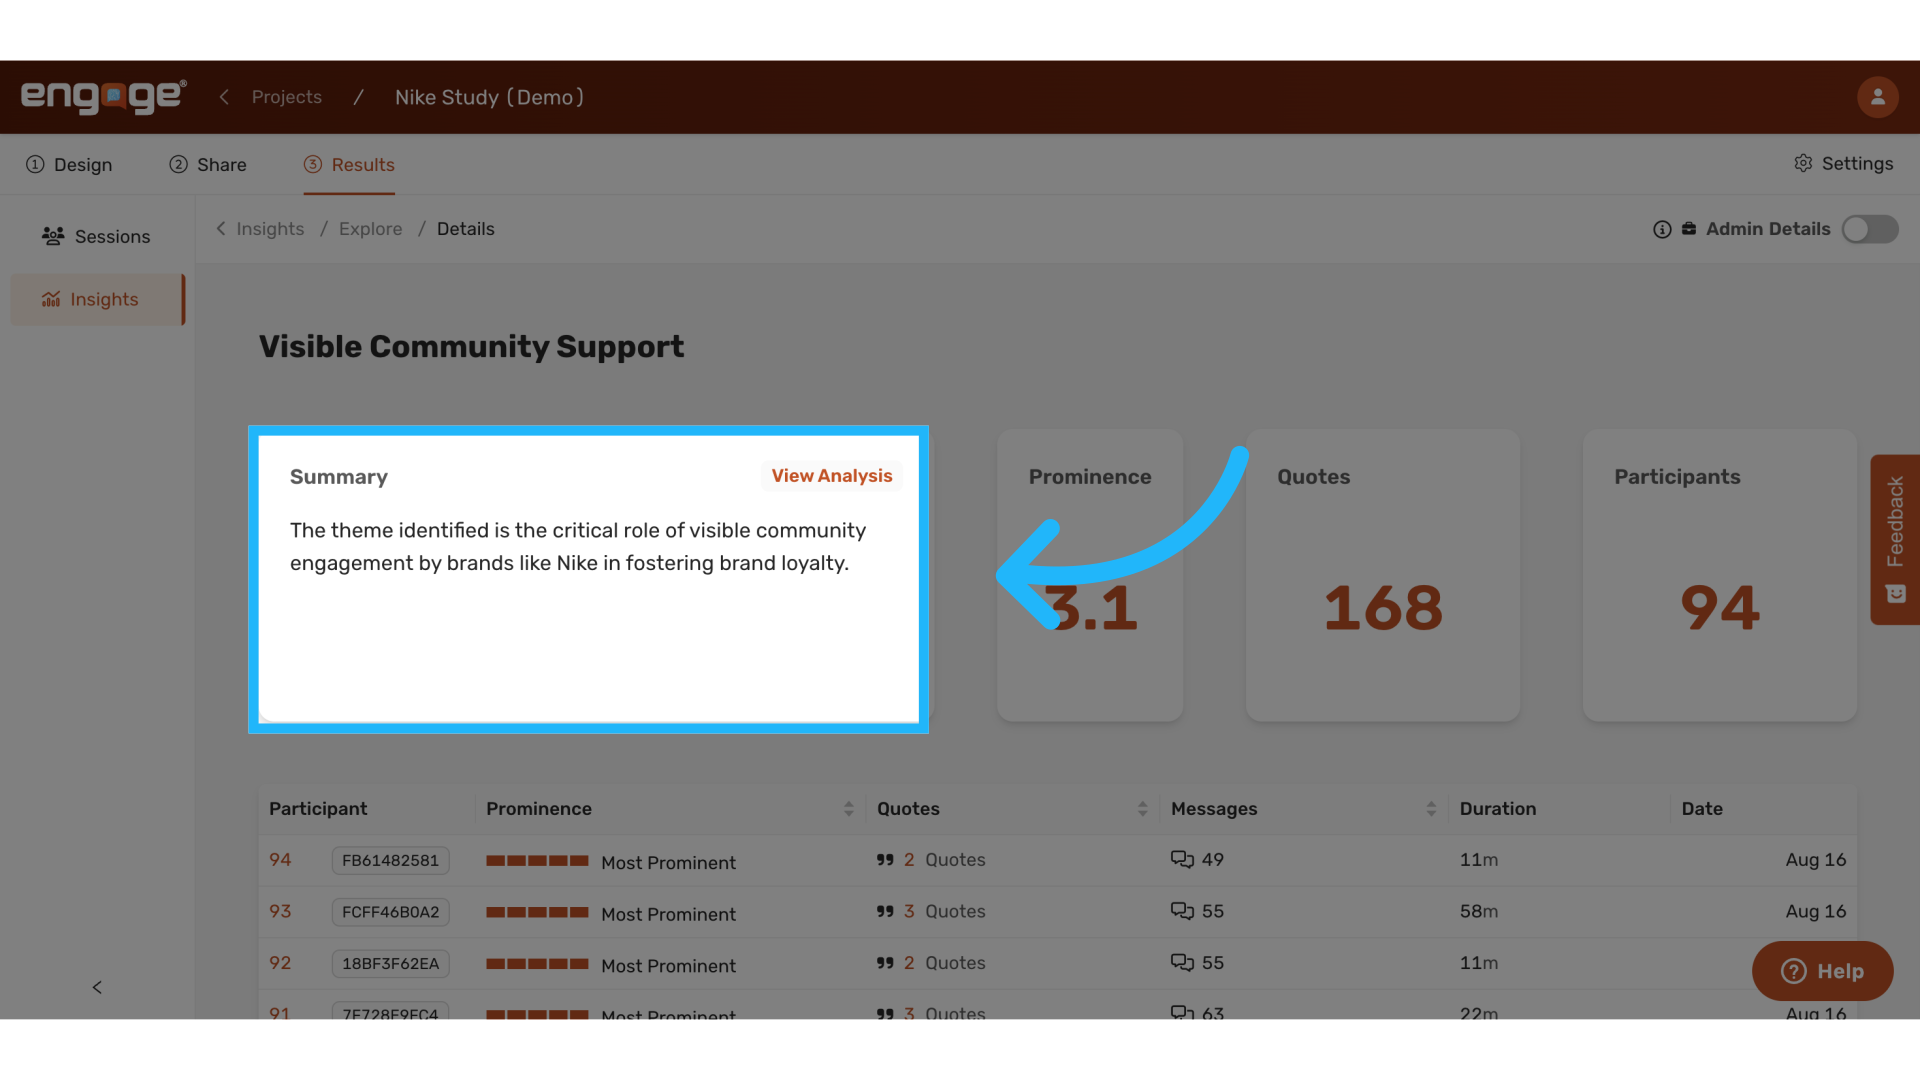Click the Participant column header
Screen dimensions: 1920x1080
coord(318,809)
